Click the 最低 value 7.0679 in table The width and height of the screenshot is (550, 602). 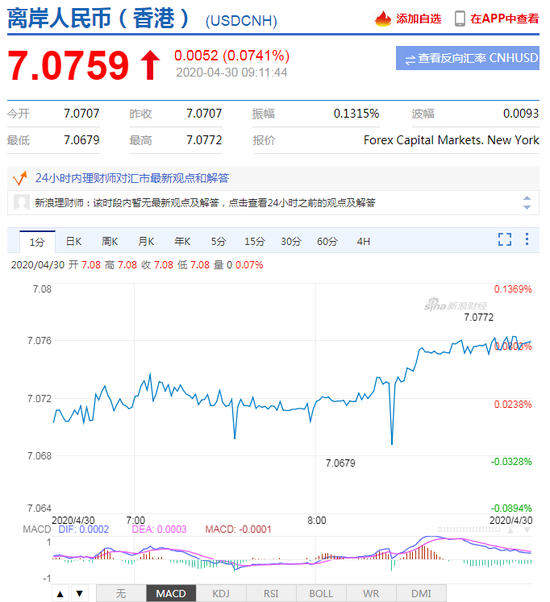(x=81, y=140)
